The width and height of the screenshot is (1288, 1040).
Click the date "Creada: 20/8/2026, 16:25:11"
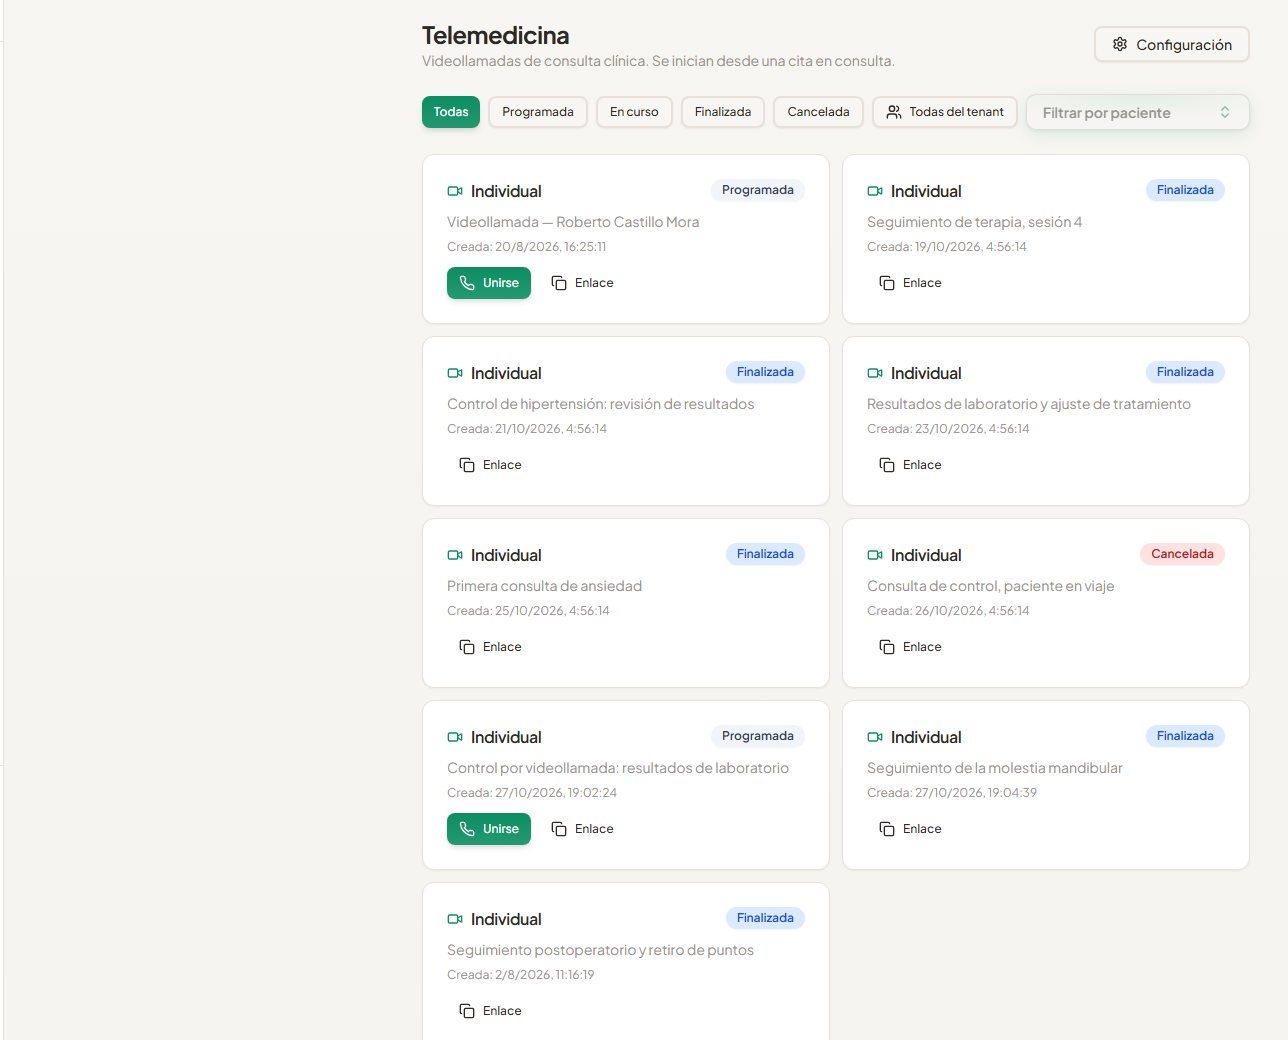pyautogui.click(x=526, y=247)
